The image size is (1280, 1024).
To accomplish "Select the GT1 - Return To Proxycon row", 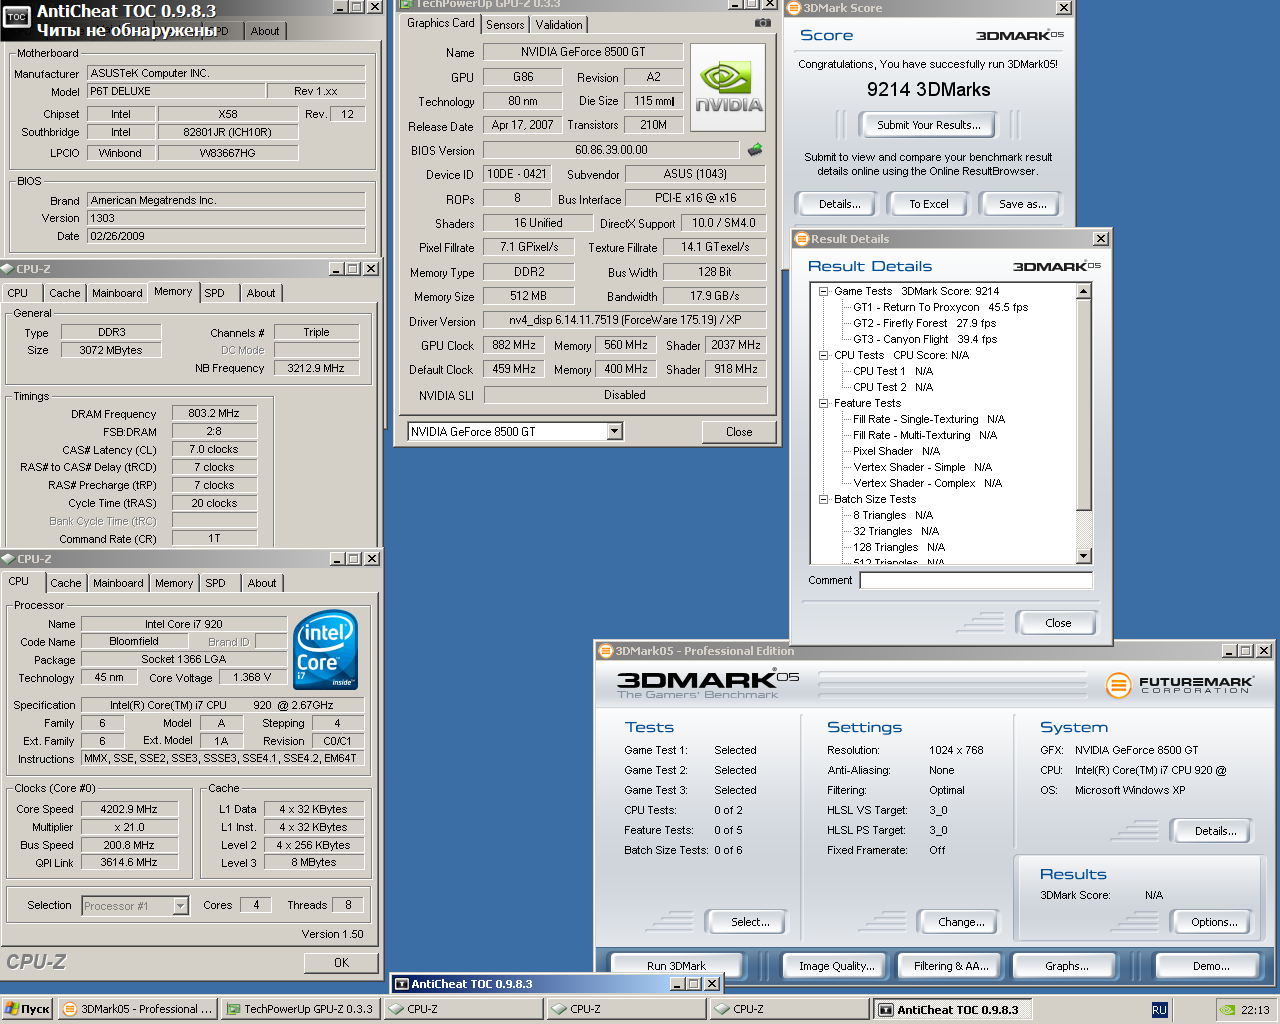I will point(940,307).
